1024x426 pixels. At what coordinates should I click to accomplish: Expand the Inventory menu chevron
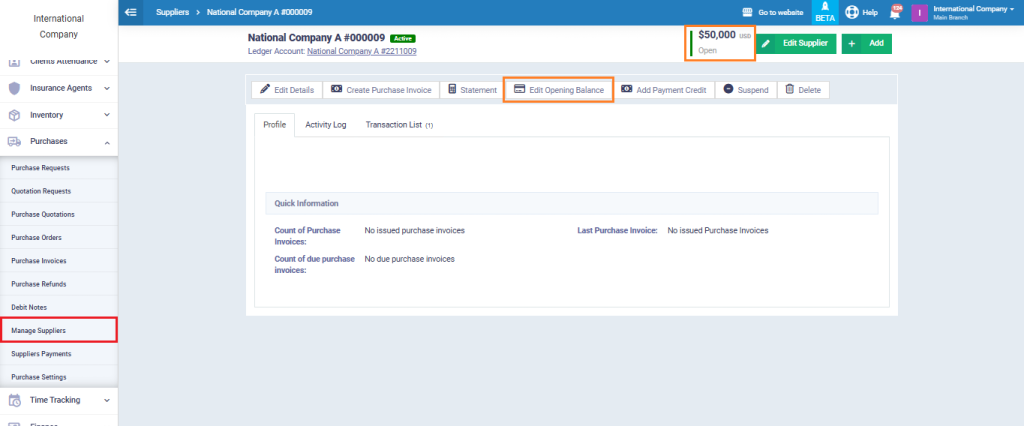(107, 115)
